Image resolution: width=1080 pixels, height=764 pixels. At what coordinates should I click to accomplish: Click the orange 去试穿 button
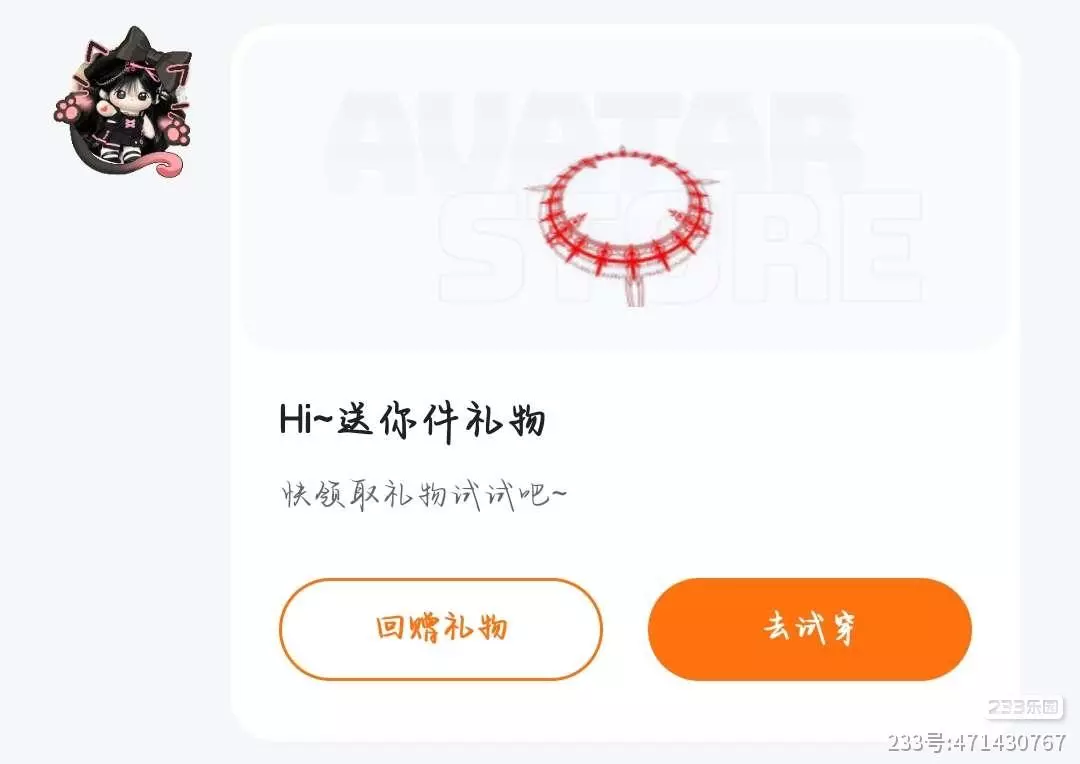(x=810, y=629)
